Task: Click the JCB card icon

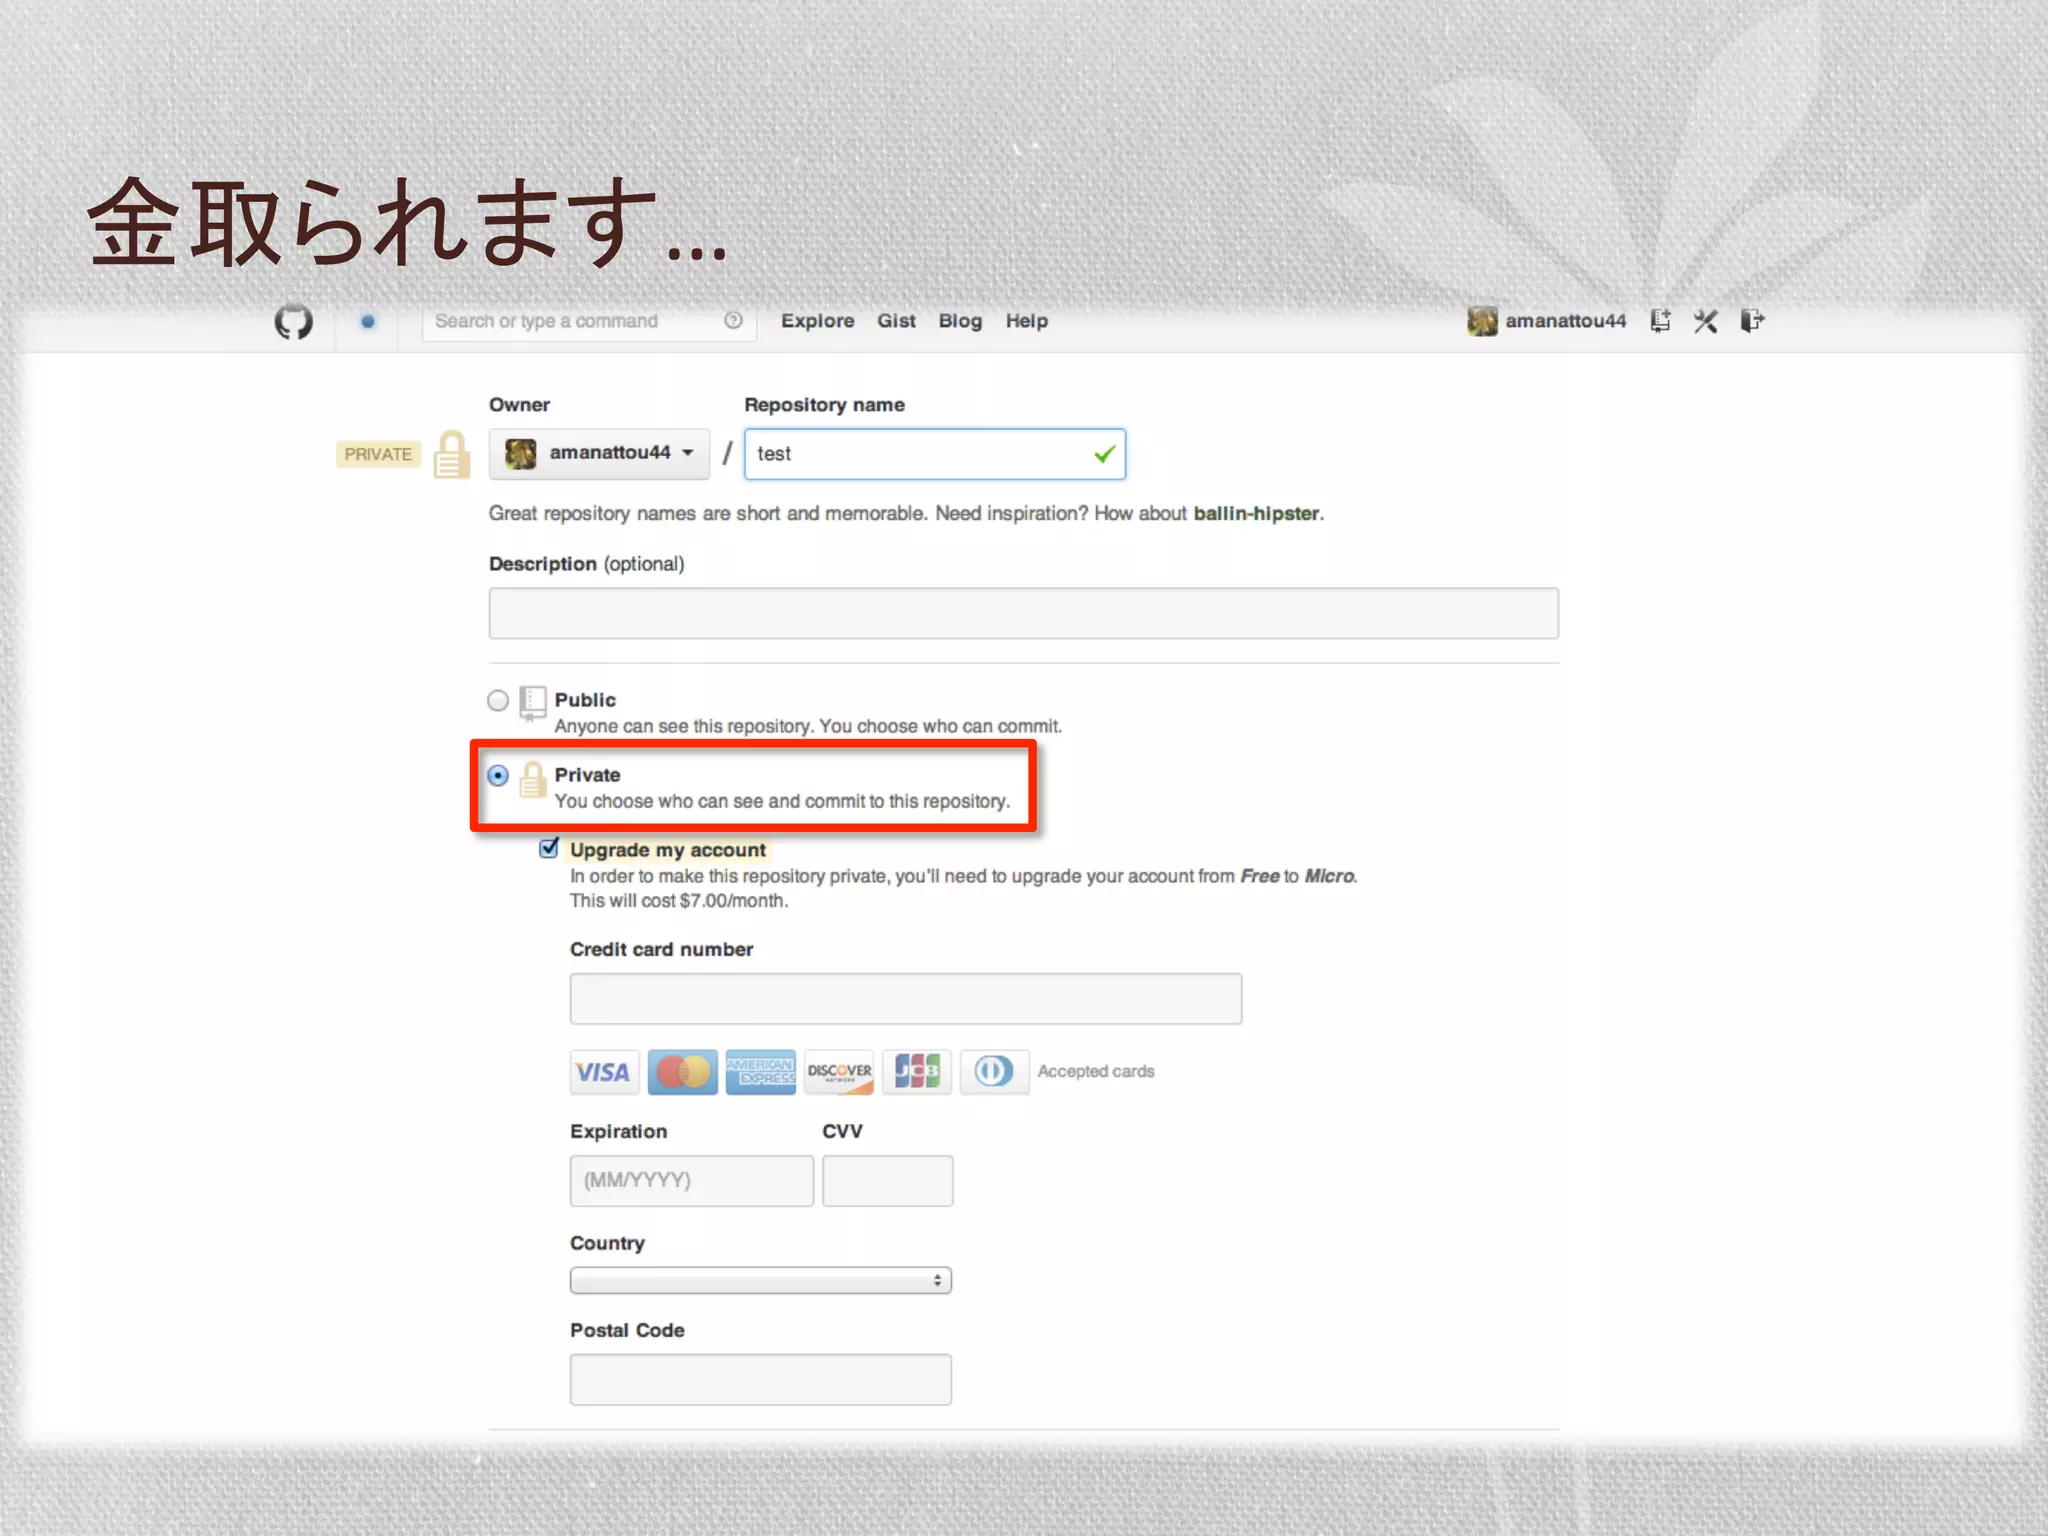Action: click(917, 1072)
